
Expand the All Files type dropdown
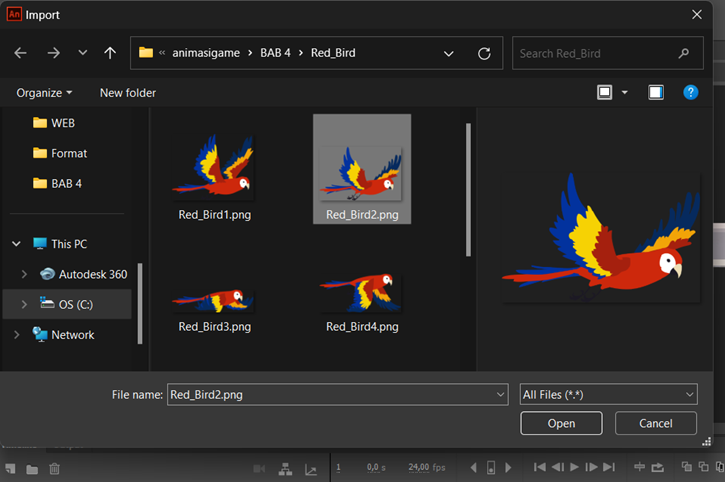689,395
